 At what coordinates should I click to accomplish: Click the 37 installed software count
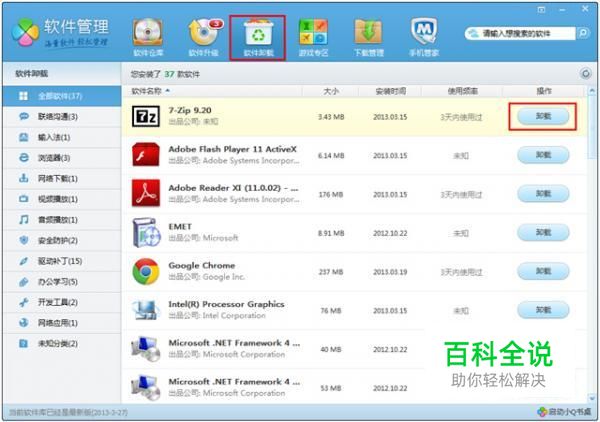[169, 74]
